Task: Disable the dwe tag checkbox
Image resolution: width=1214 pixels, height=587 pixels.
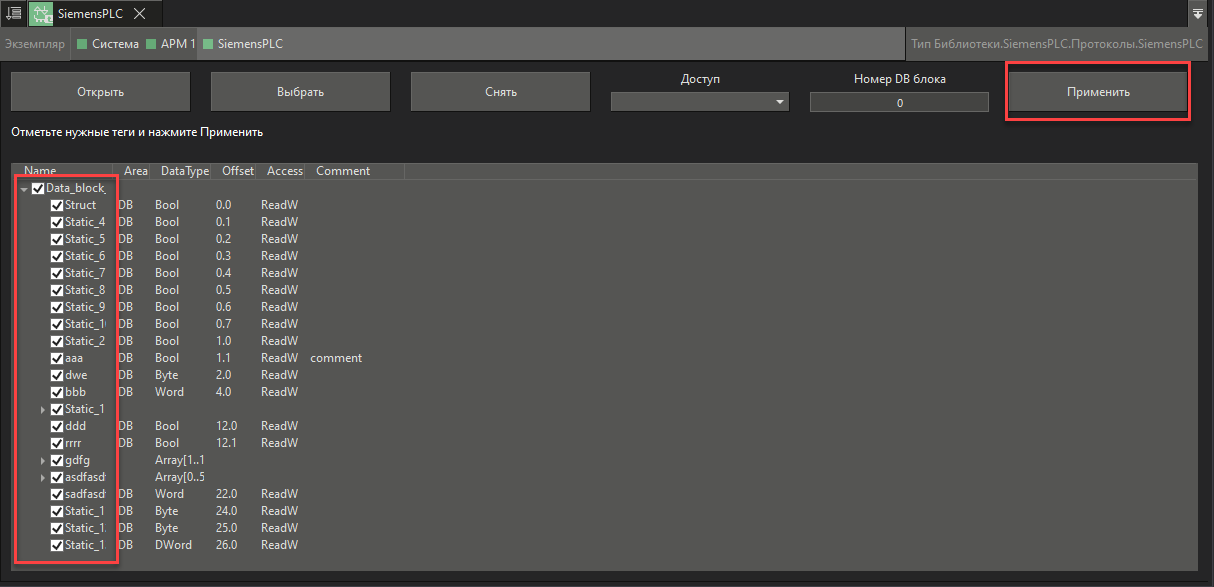Action: [x=57, y=374]
